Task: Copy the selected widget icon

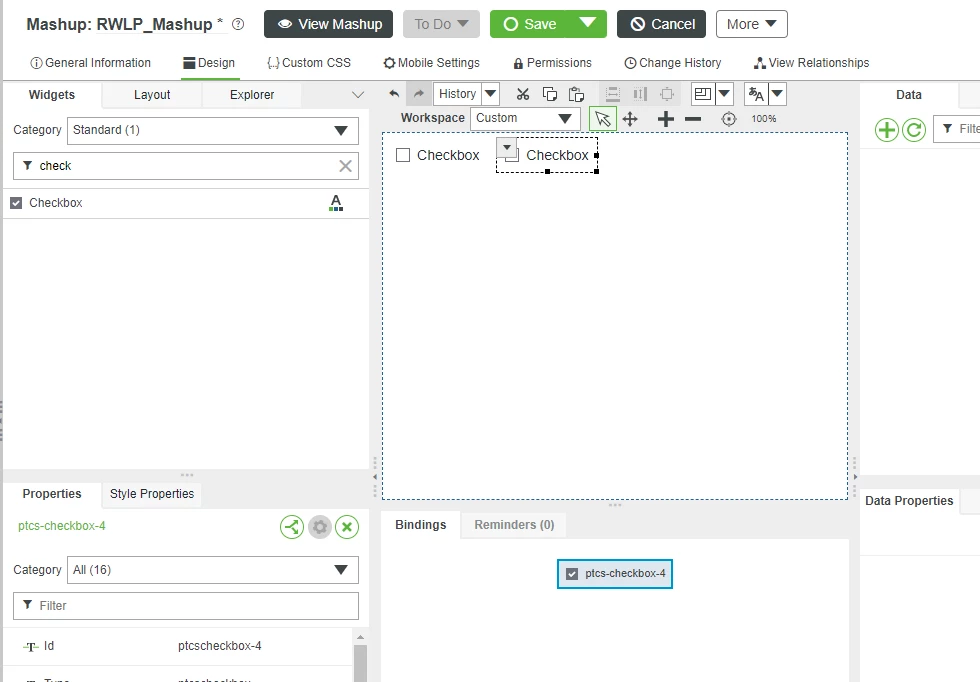Action: (549, 94)
